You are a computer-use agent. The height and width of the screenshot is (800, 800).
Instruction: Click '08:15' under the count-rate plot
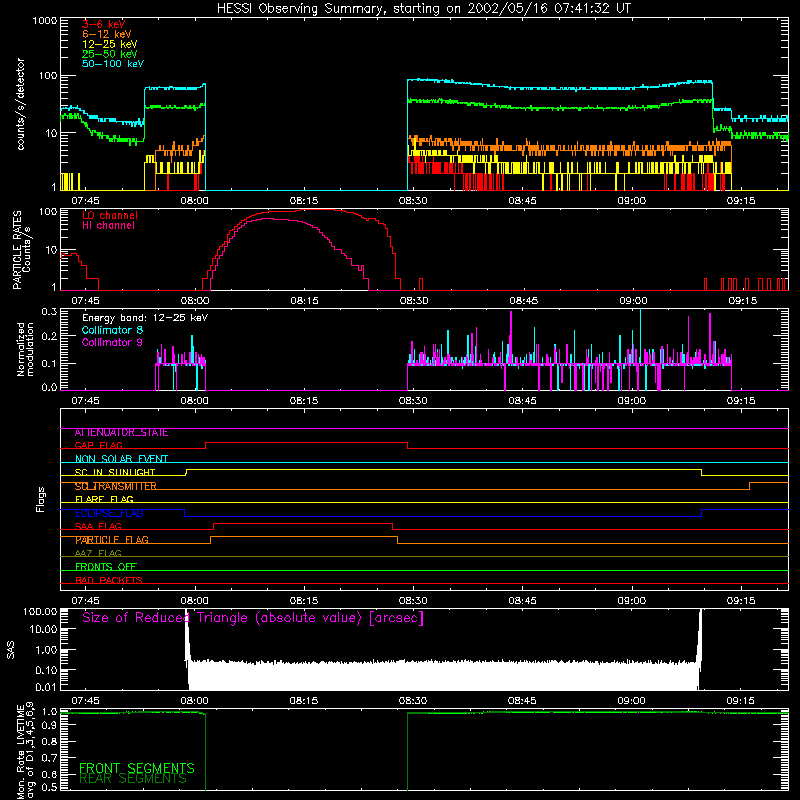[x=304, y=201]
